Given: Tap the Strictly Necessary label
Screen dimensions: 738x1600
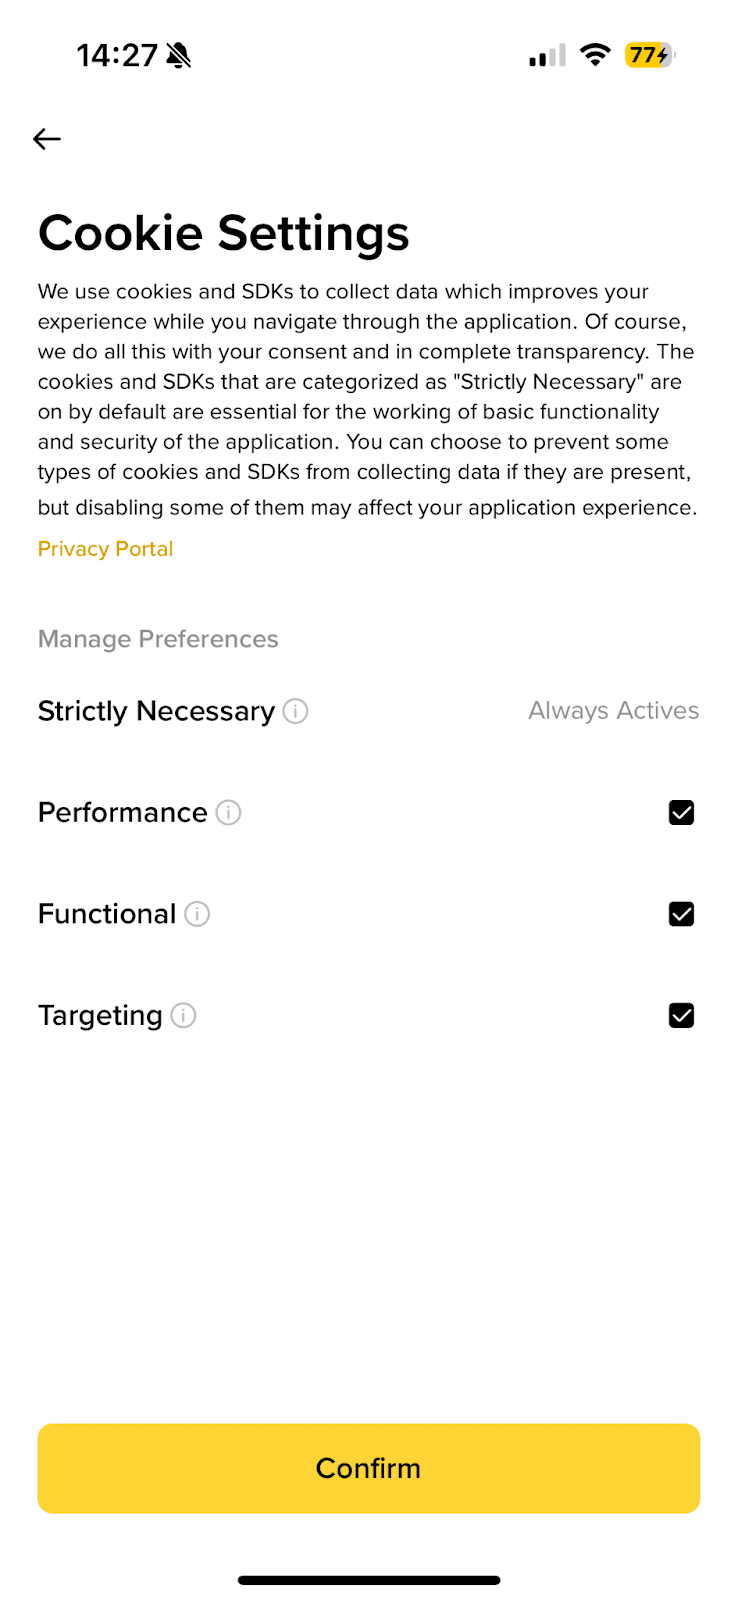Looking at the screenshot, I should click(156, 711).
